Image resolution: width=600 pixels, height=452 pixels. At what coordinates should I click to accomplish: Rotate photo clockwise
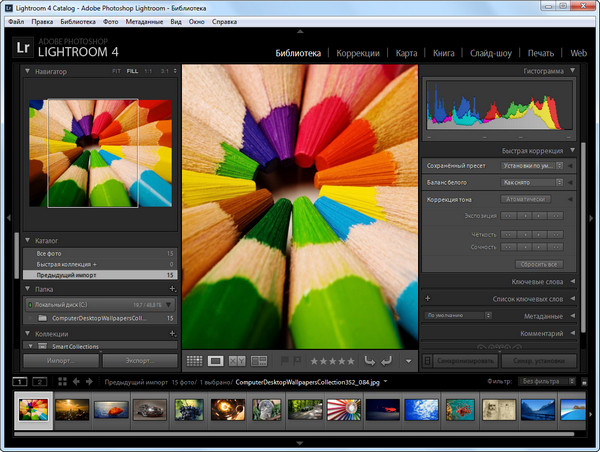point(386,361)
